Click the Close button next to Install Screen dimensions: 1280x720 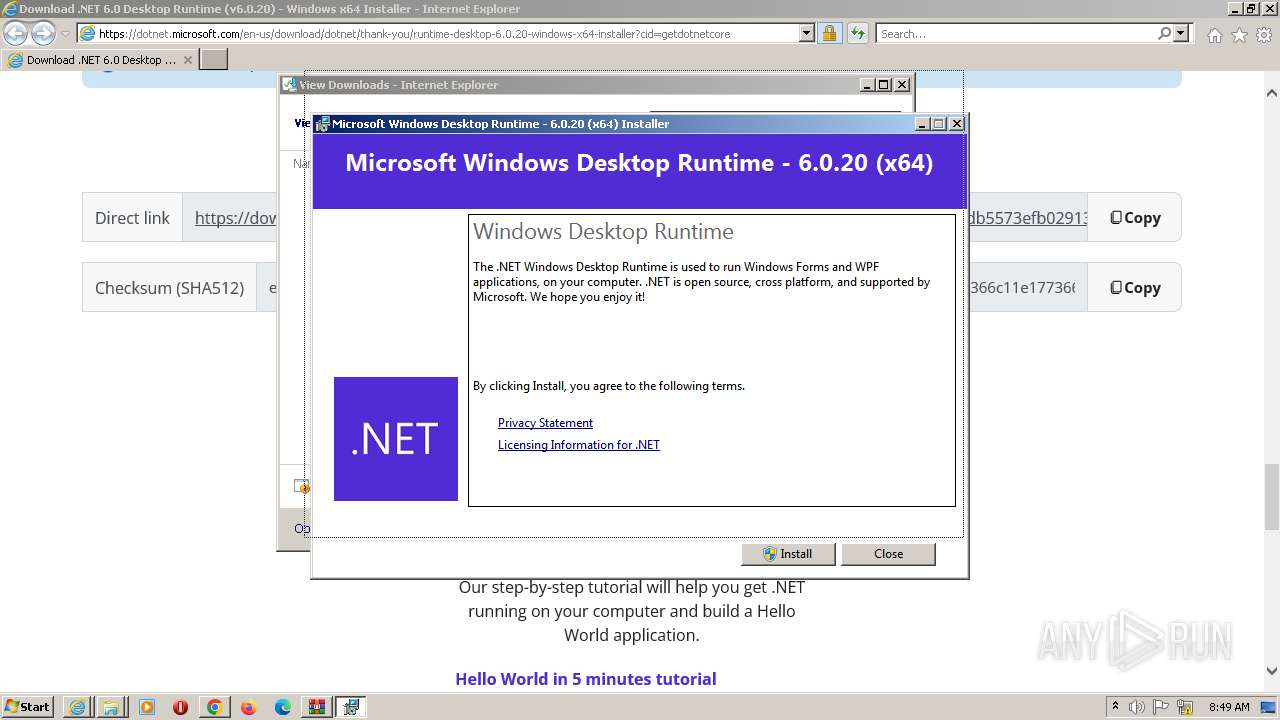pos(888,554)
